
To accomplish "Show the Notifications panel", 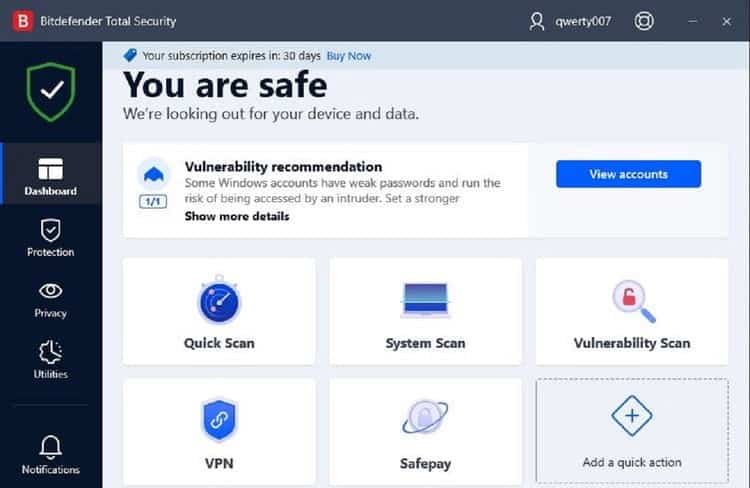I will click(50, 454).
